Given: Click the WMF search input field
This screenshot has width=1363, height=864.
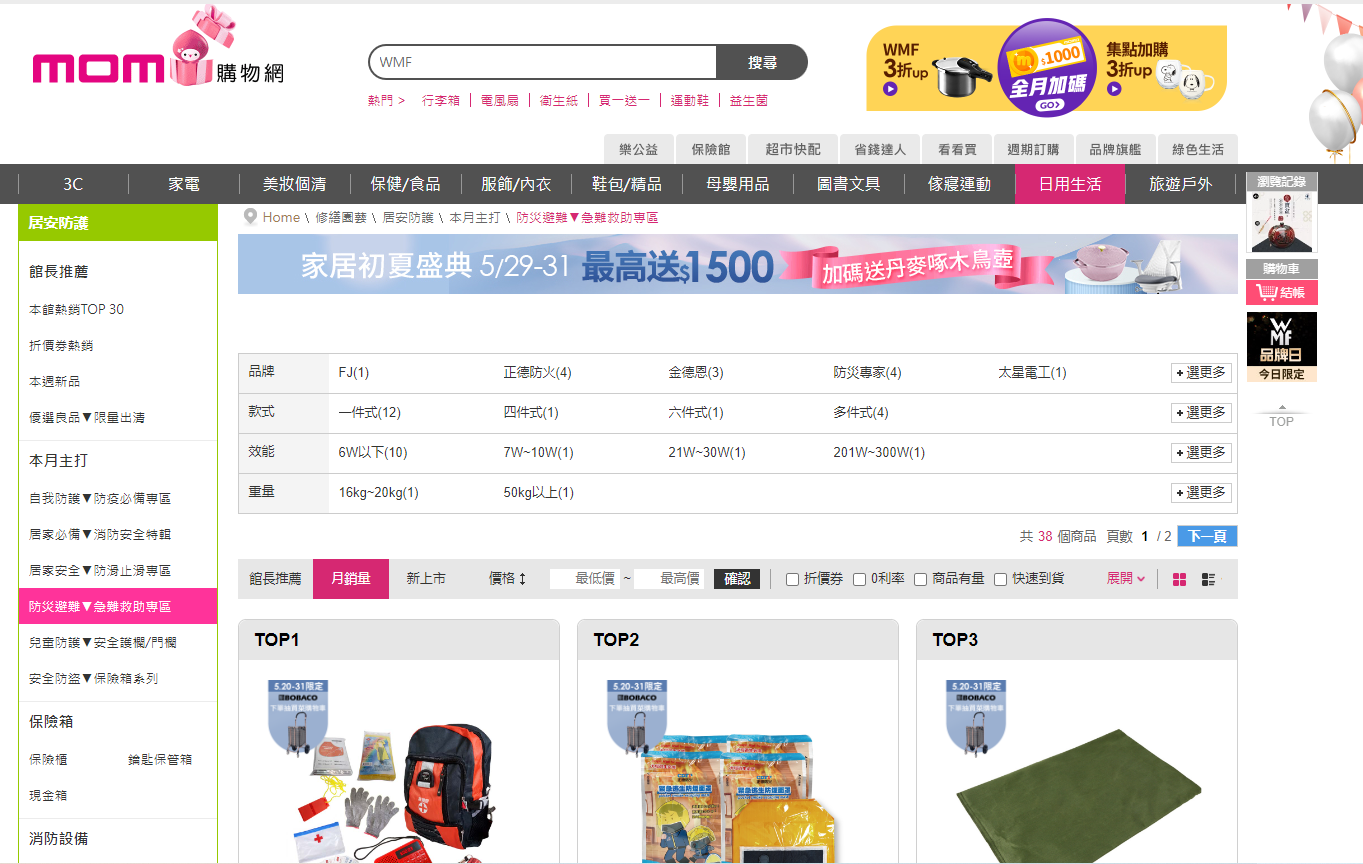Looking at the screenshot, I should pyautogui.click(x=543, y=62).
